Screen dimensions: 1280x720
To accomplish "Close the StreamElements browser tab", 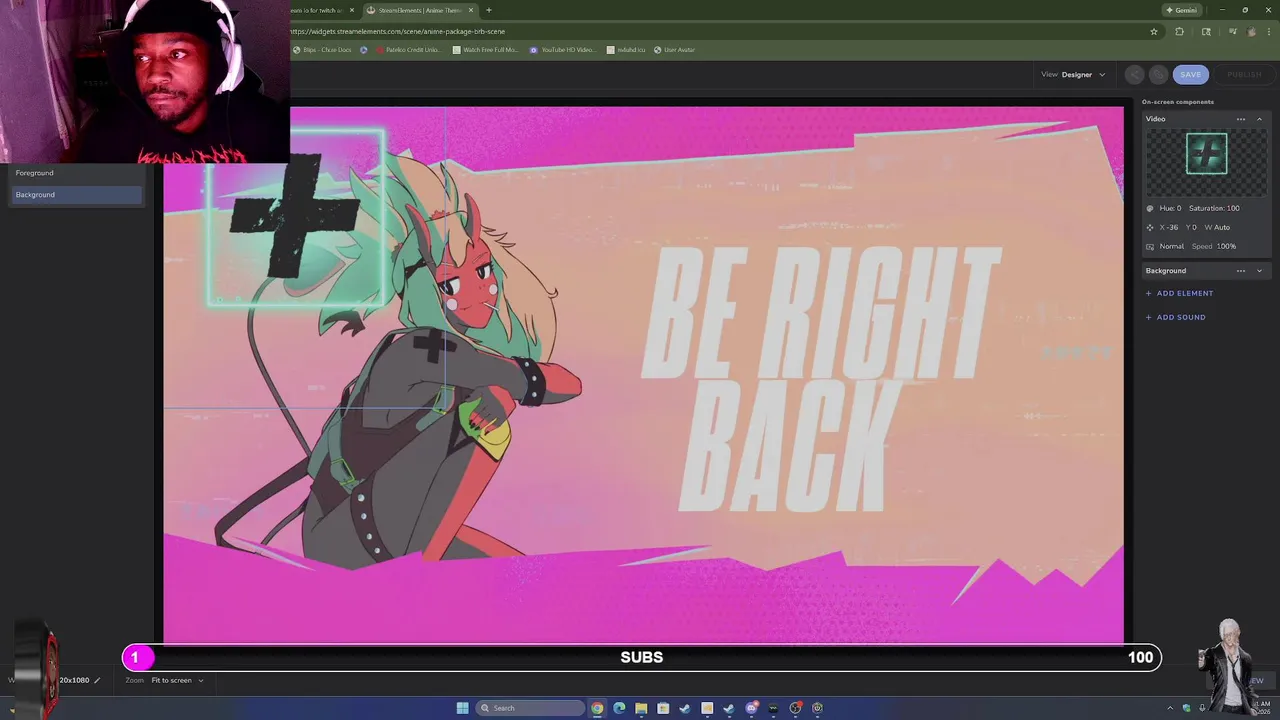I will pos(471,10).
